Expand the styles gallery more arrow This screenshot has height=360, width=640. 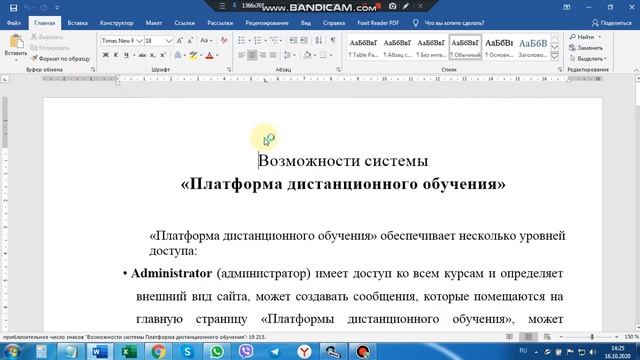(x=555, y=57)
